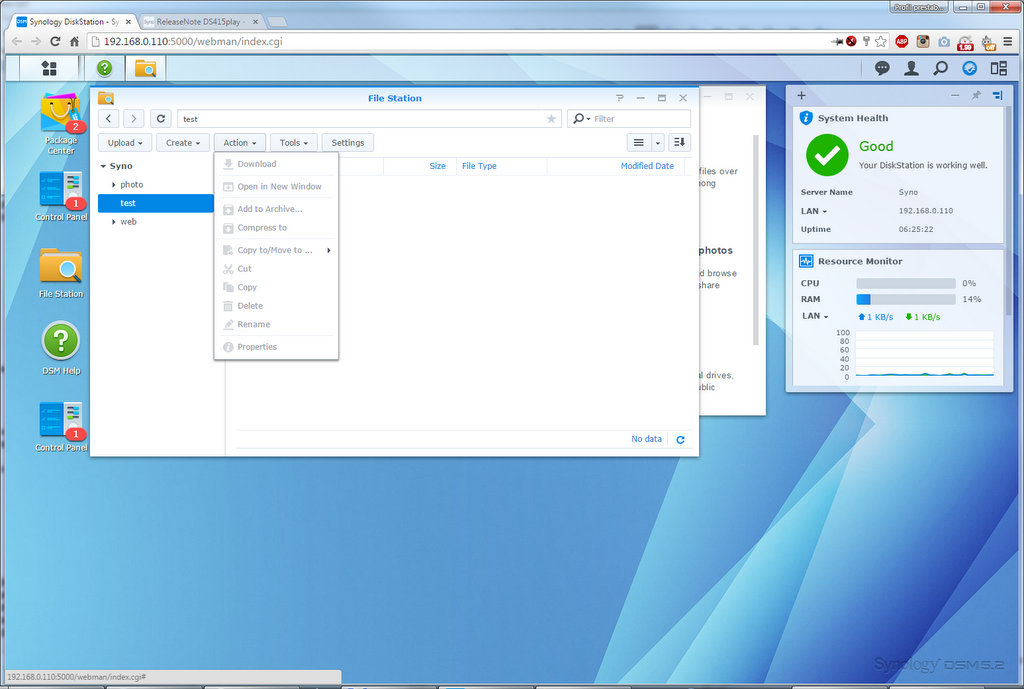Screen dimensions: 1024x689
Task: Open the notifications speech bubble icon
Action: (882, 68)
